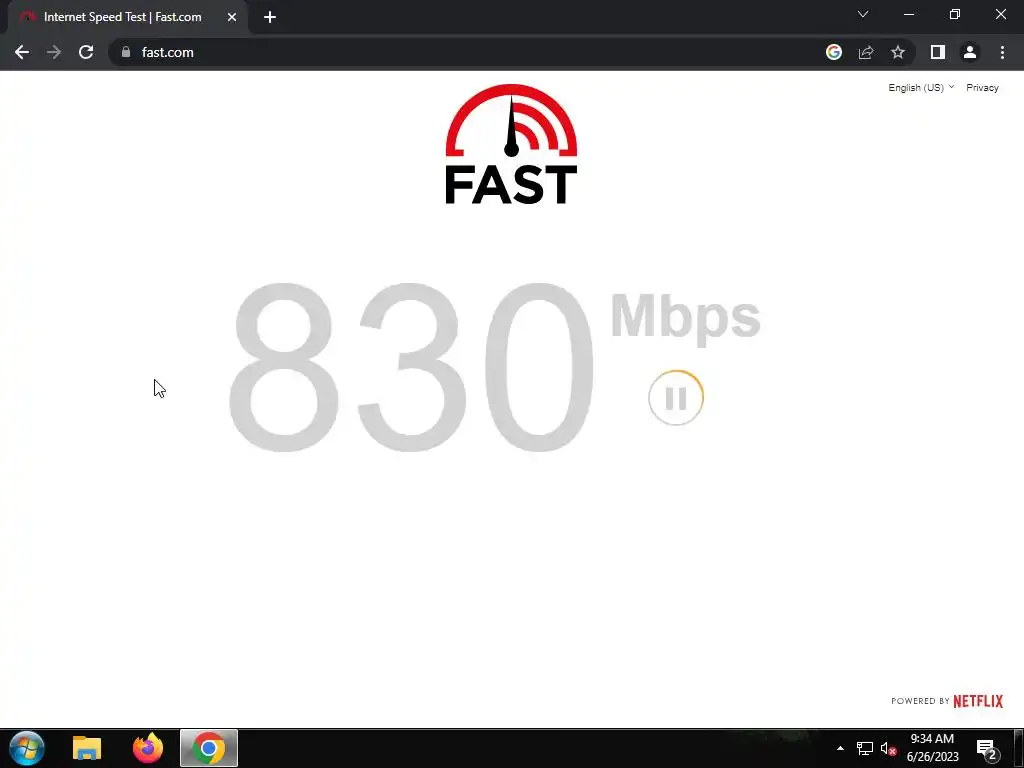Open the Google icon in address bar
Viewport: 1024px width, 768px height.
pos(834,52)
